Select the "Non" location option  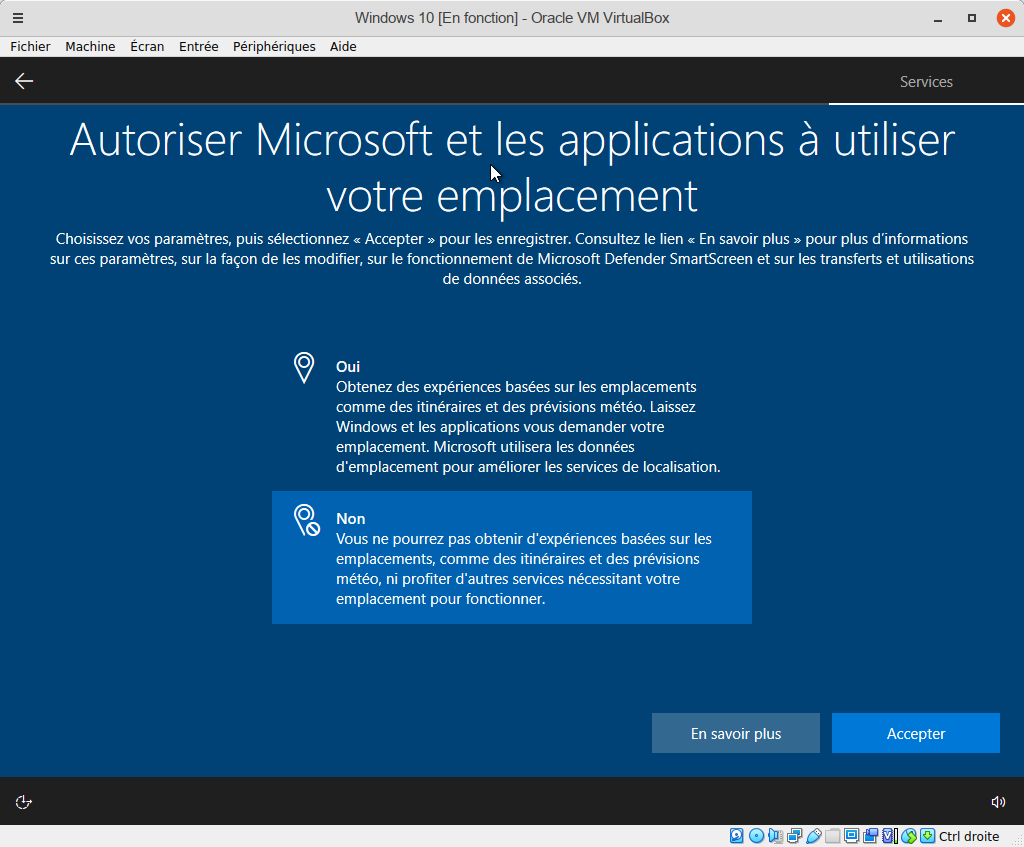coord(511,558)
